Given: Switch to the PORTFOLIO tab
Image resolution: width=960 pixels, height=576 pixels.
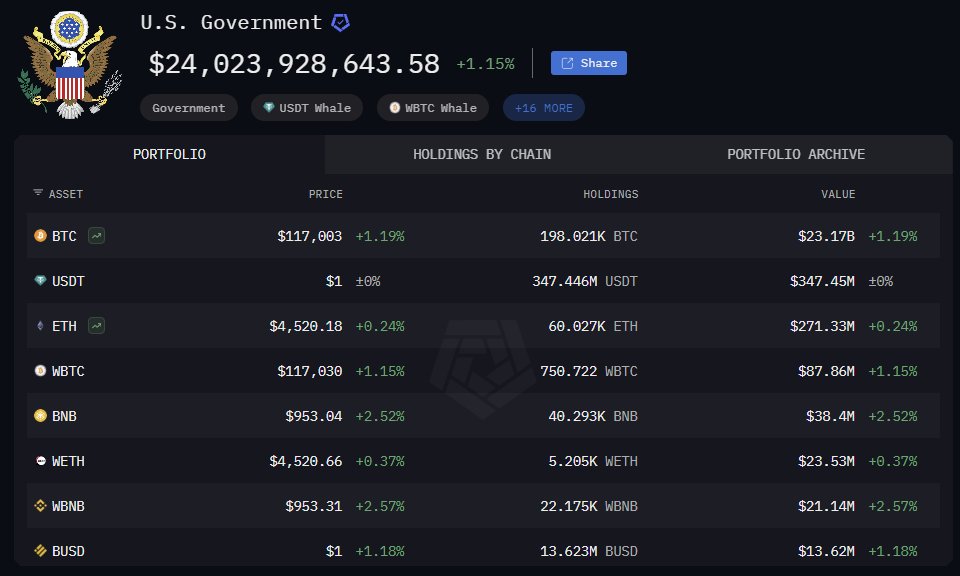Looking at the screenshot, I should (x=170, y=154).
